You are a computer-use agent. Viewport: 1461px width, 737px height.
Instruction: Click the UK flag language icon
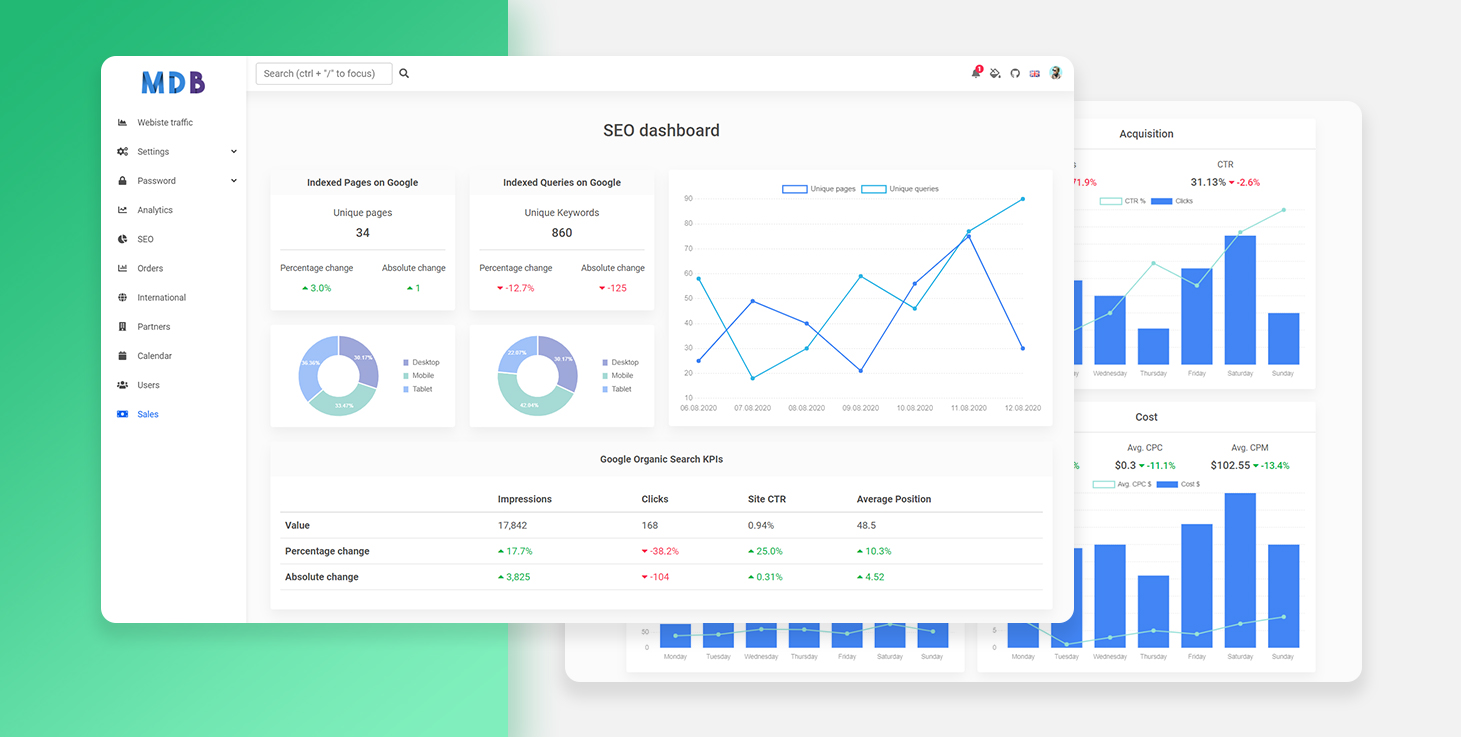(x=1035, y=73)
